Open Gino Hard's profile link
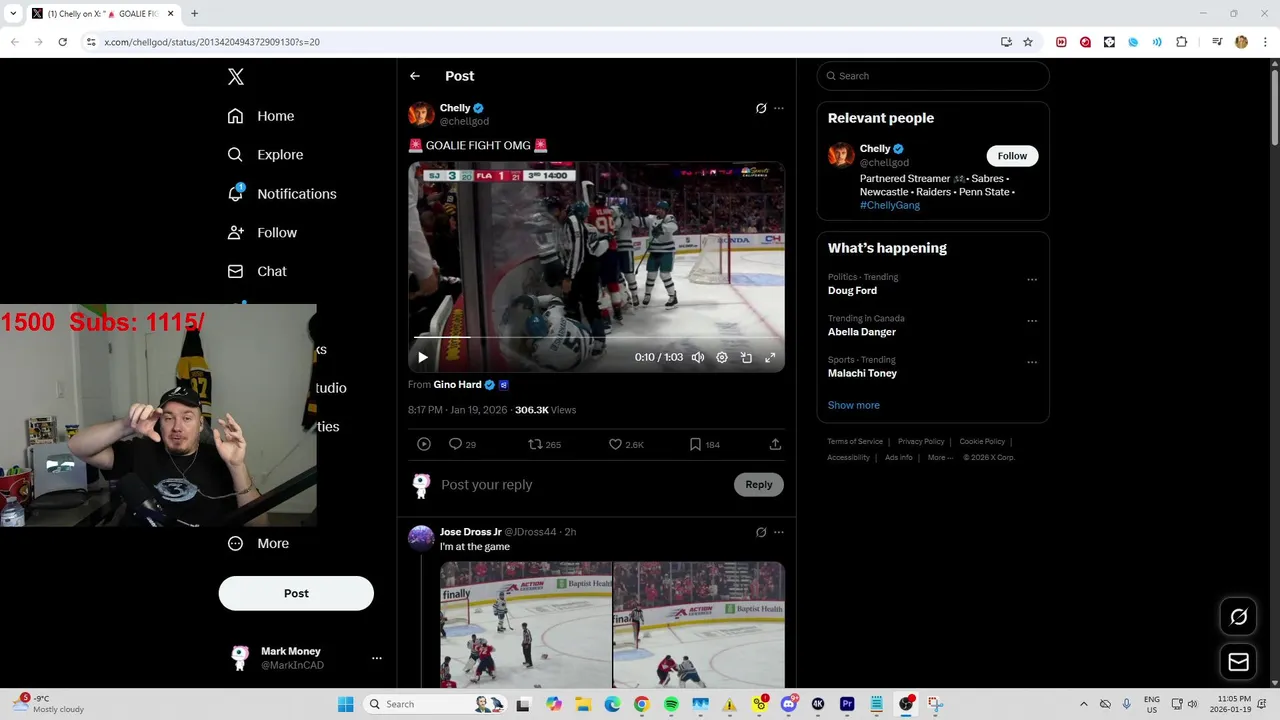 458,385
